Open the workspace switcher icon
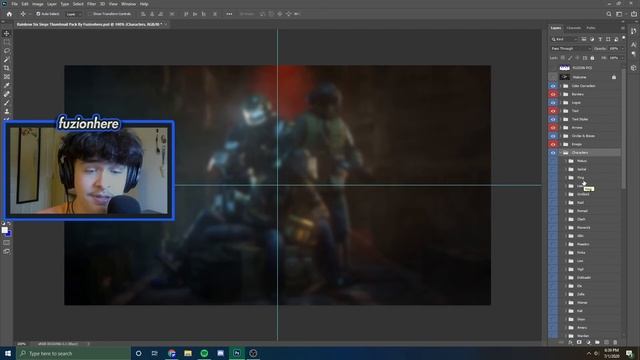The image size is (640, 360). tap(619, 14)
